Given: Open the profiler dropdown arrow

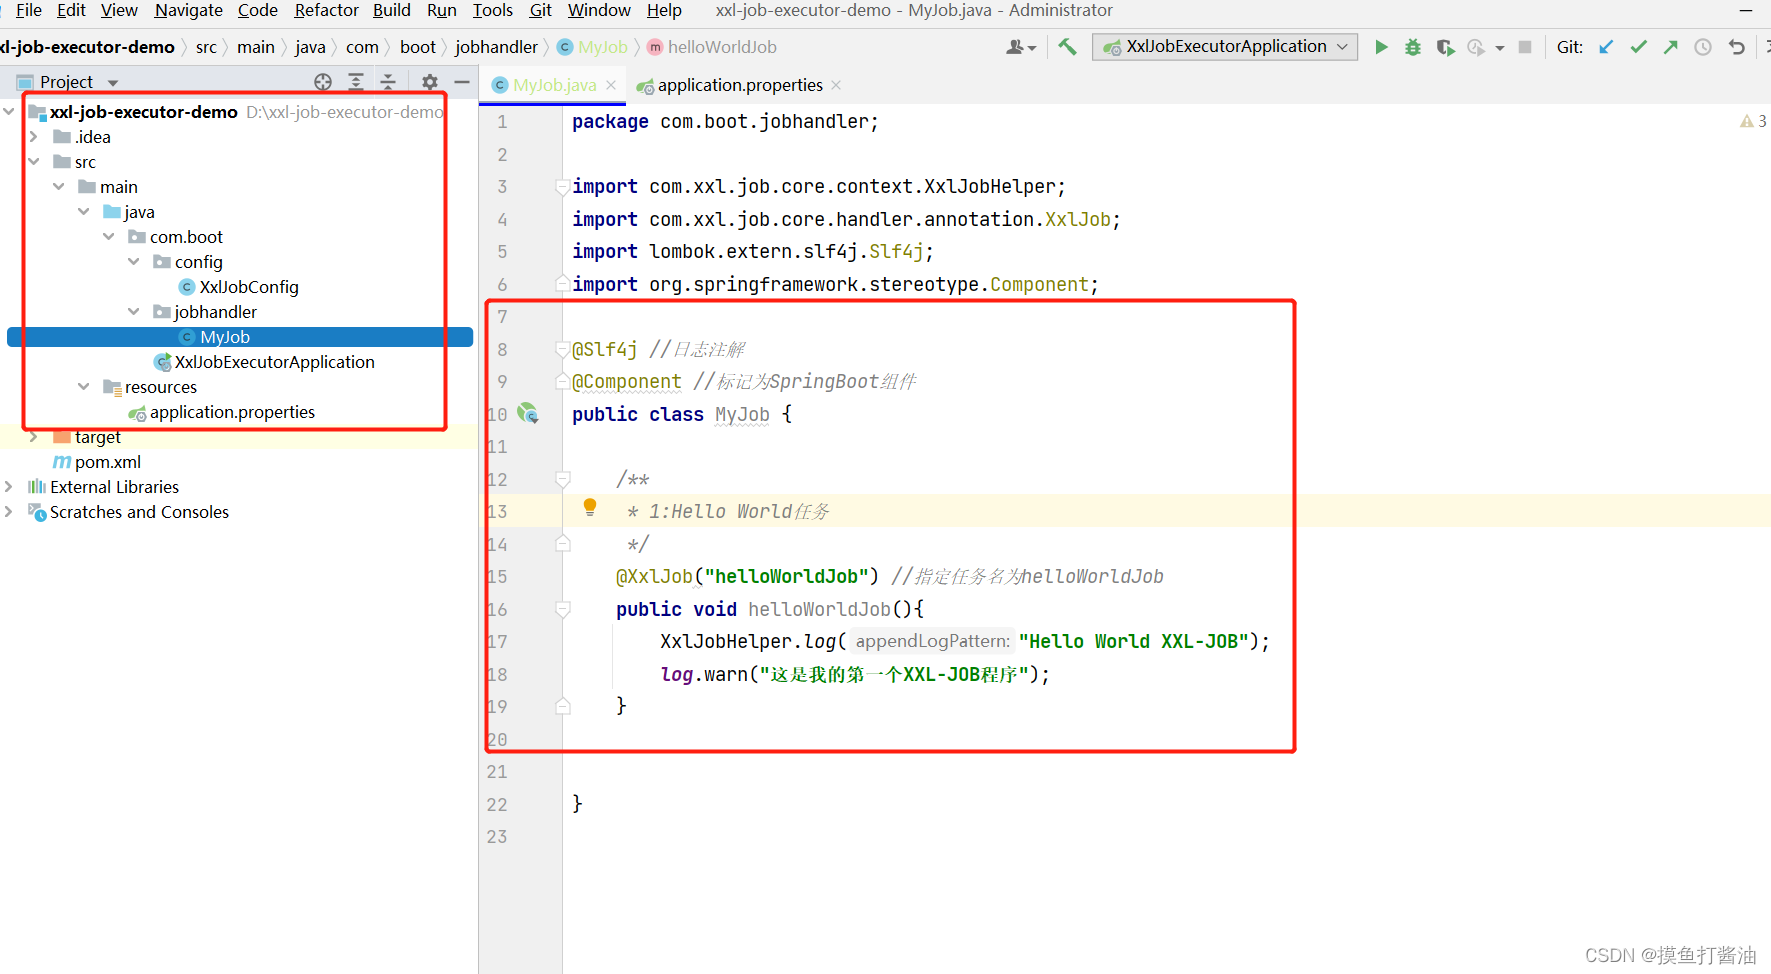Looking at the screenshot, I should pos(1500,48).
